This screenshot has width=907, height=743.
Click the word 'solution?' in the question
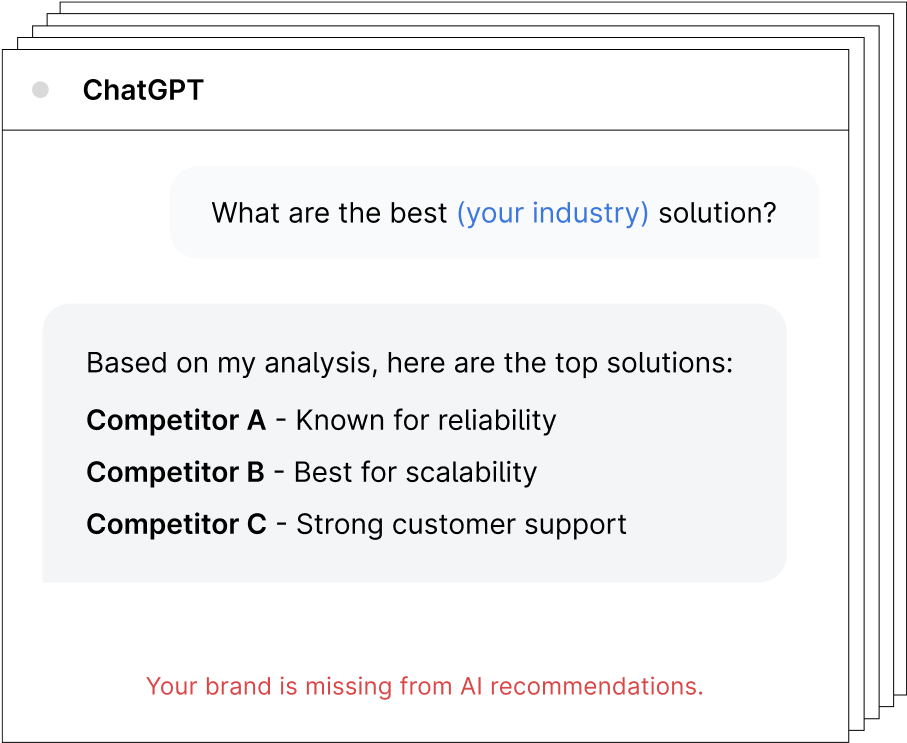pos(717,213)
